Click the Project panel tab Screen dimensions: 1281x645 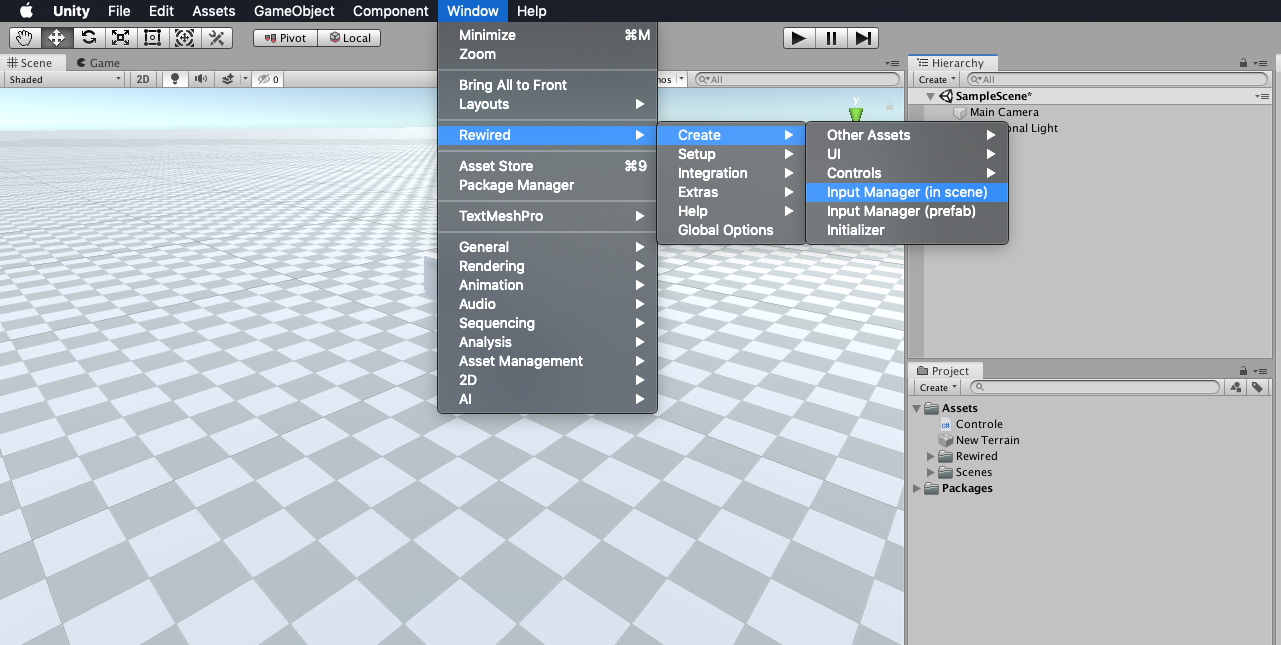pyautogui.click(x=944, y=370)
